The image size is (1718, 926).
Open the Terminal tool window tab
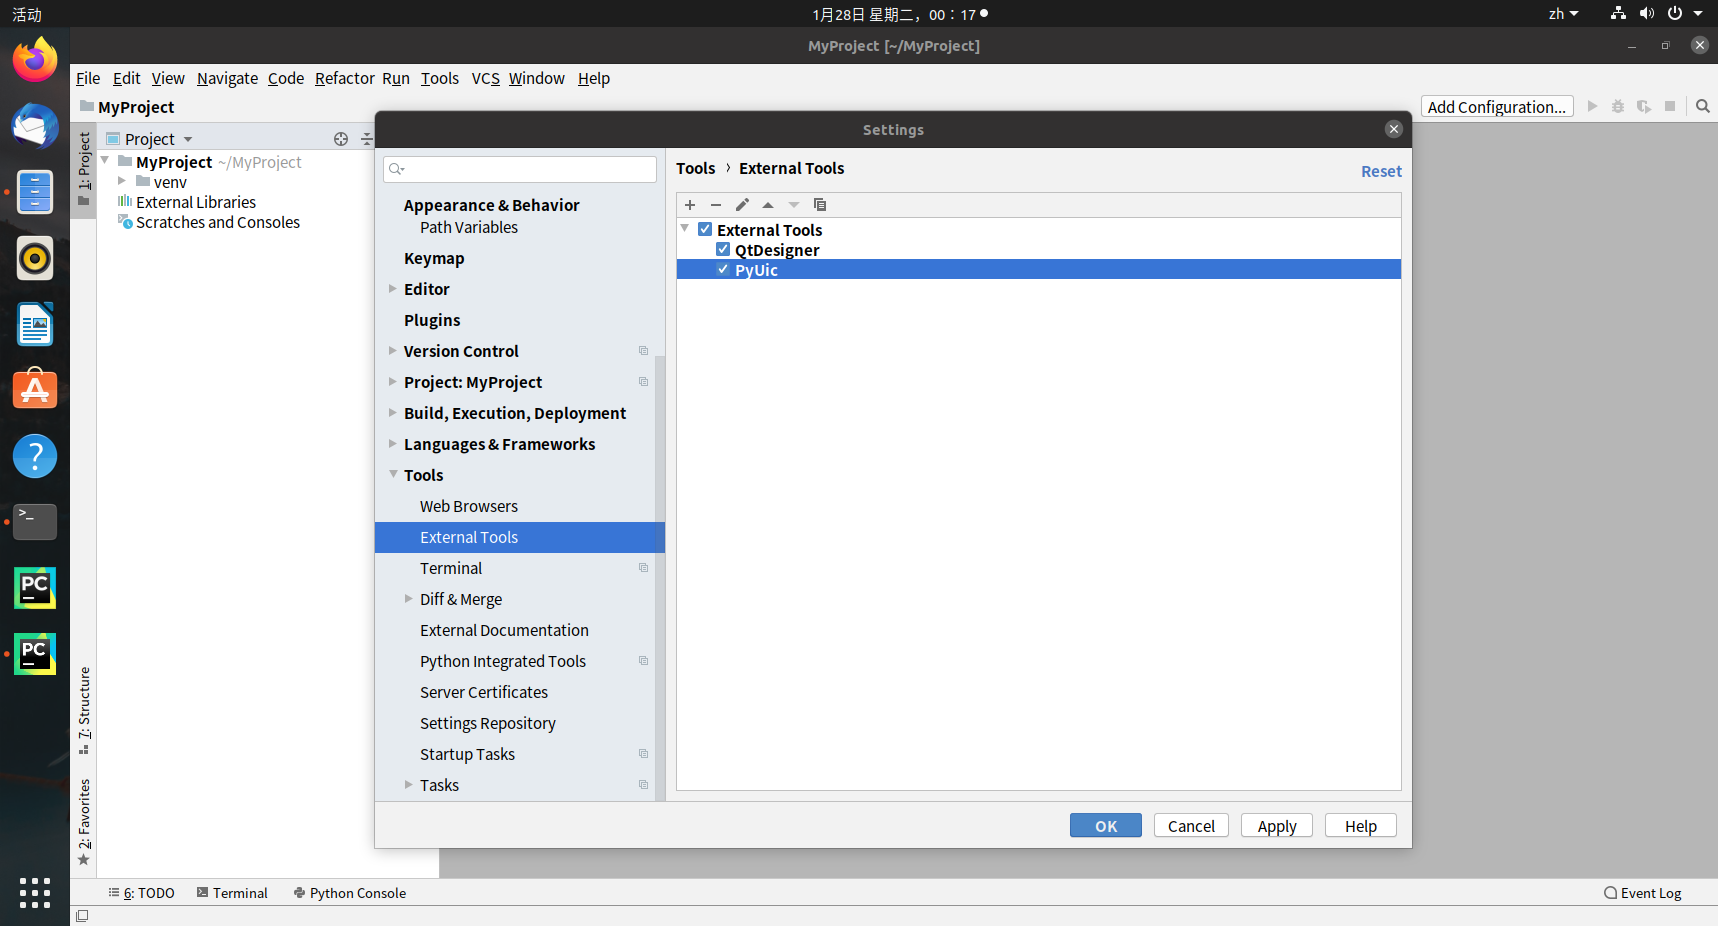point(232,893)
